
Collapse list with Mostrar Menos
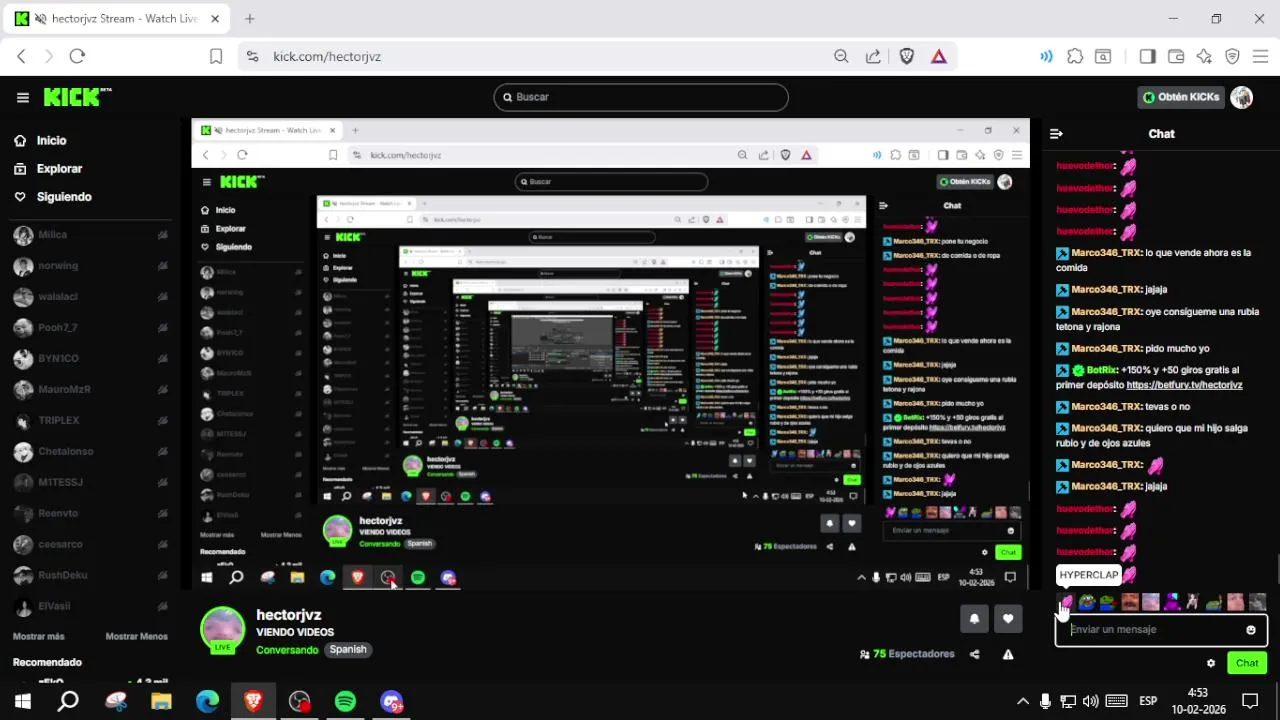(x=137, y=637)
